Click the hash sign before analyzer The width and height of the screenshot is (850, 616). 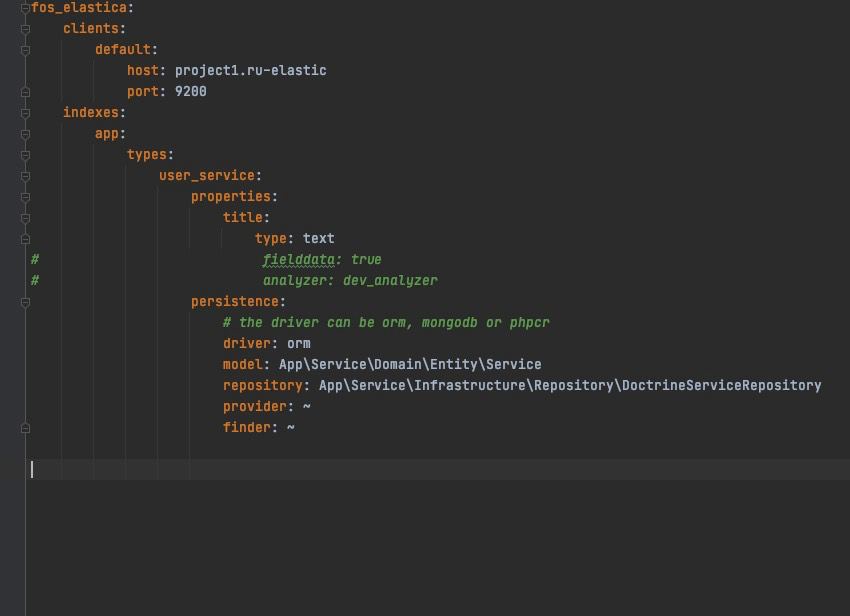click(35, 280)
